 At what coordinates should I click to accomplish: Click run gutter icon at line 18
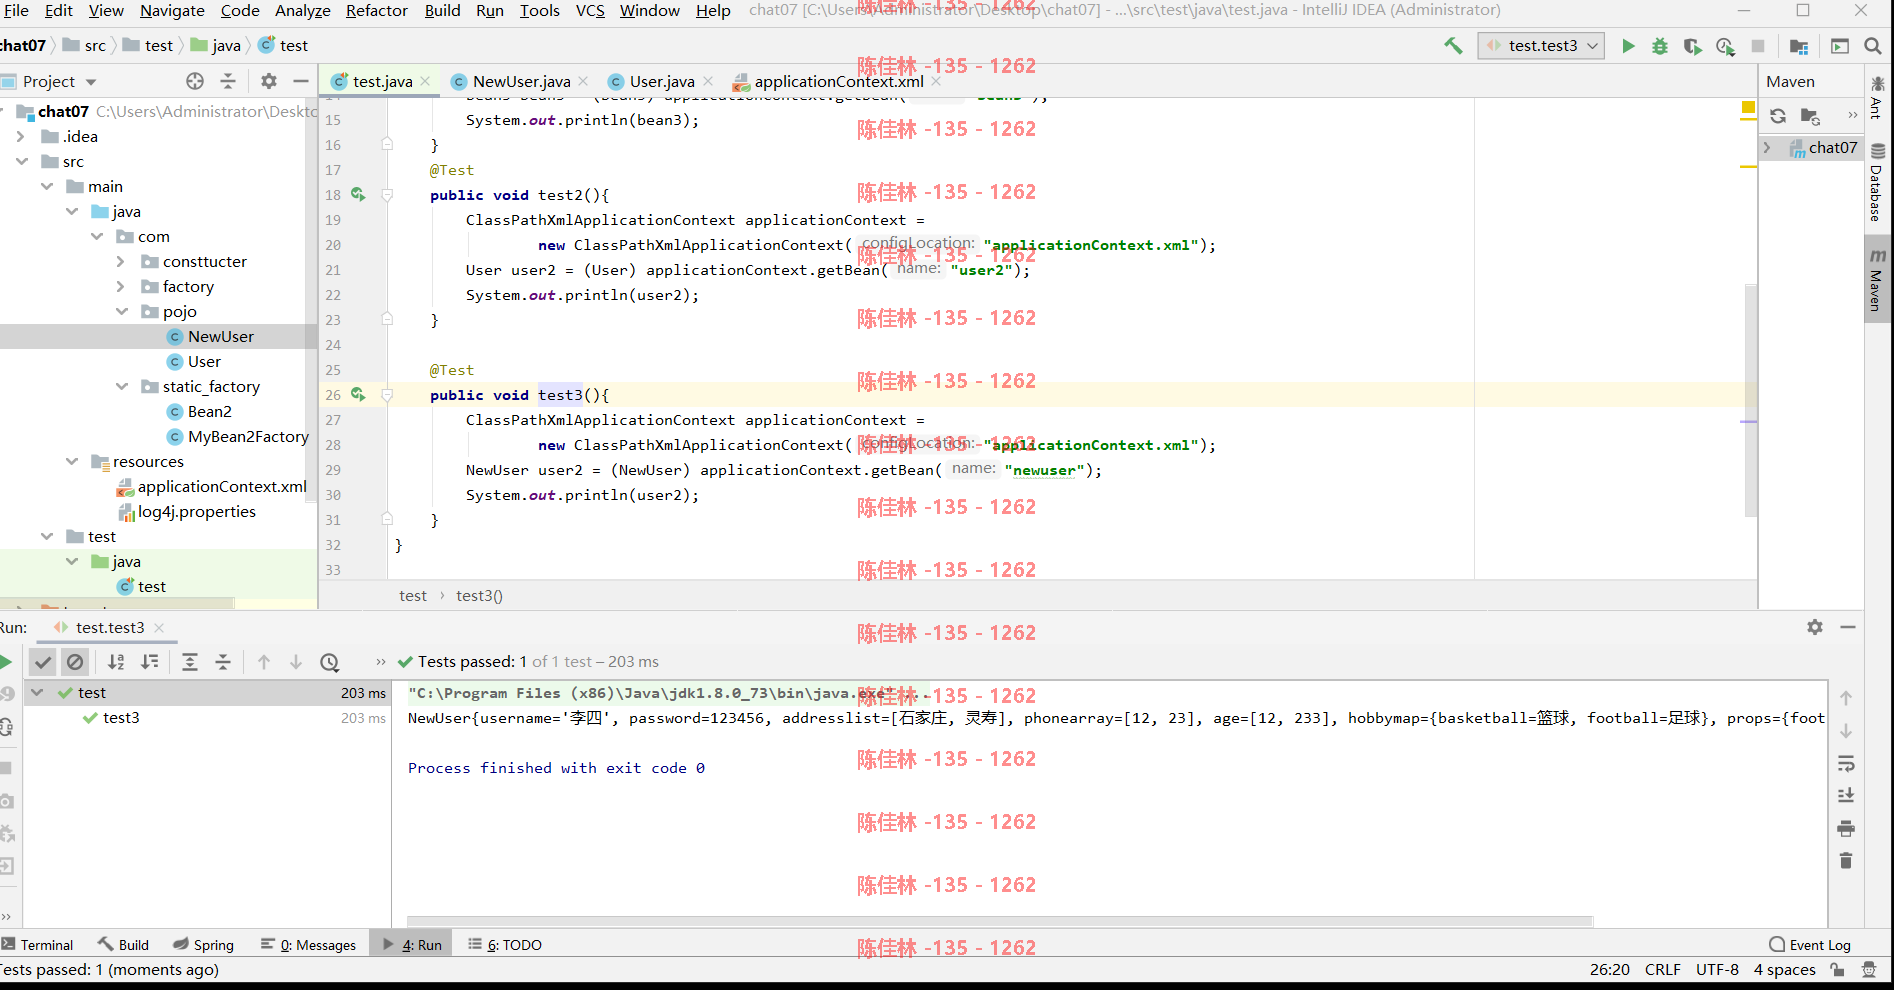358,195
